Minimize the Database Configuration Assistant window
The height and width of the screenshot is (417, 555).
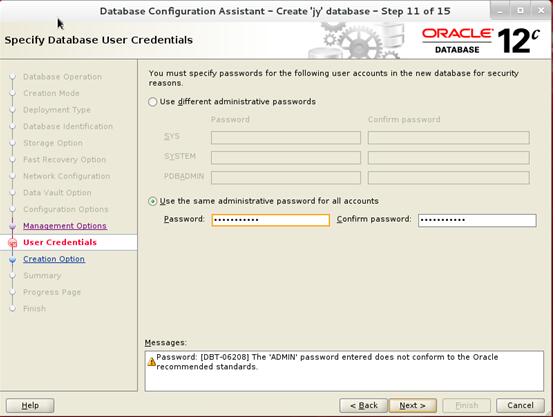click(x=499, y=11)
